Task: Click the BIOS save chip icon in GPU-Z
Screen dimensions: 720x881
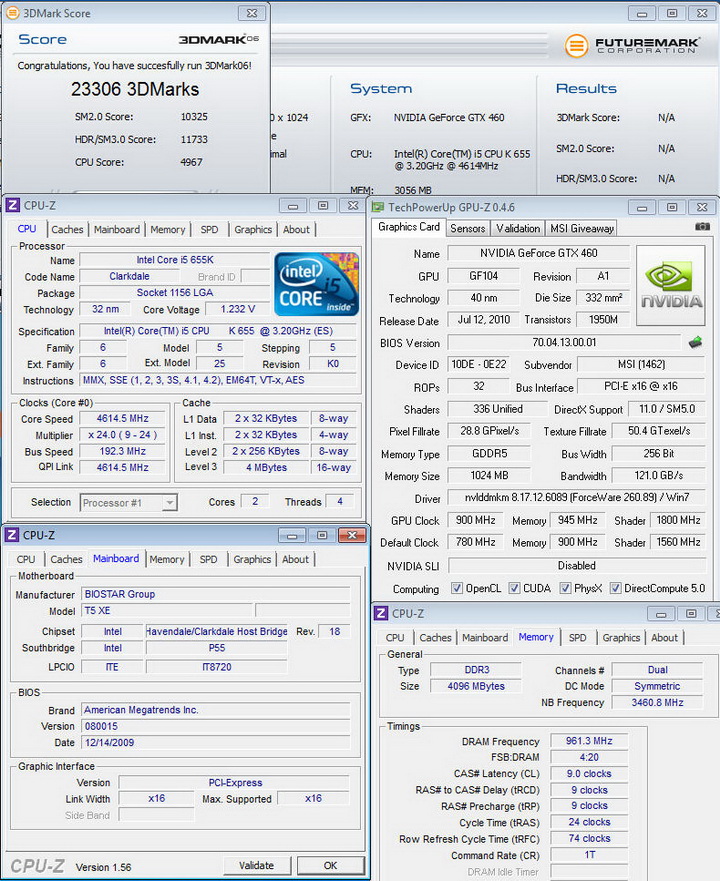Action: click(x=695, y=342)
